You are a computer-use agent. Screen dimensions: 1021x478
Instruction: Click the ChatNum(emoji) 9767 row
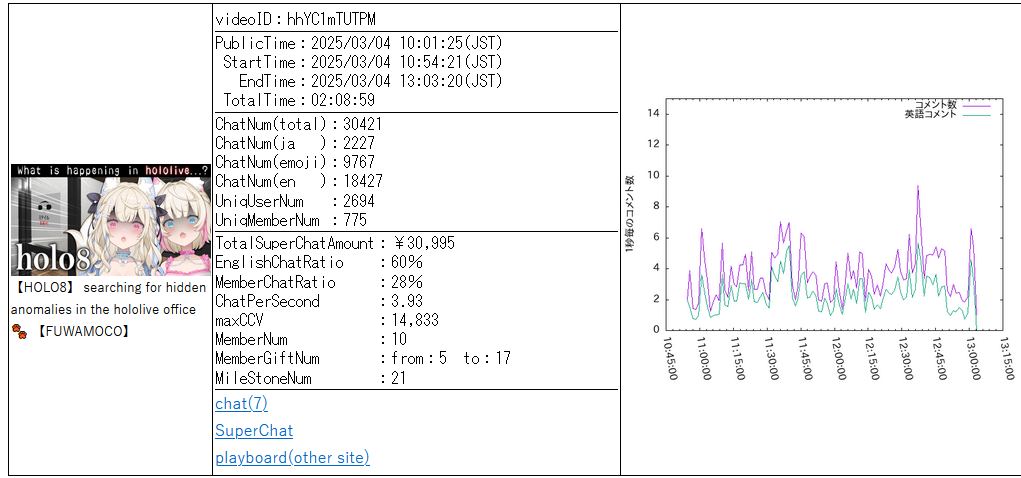tap(295, 162)
